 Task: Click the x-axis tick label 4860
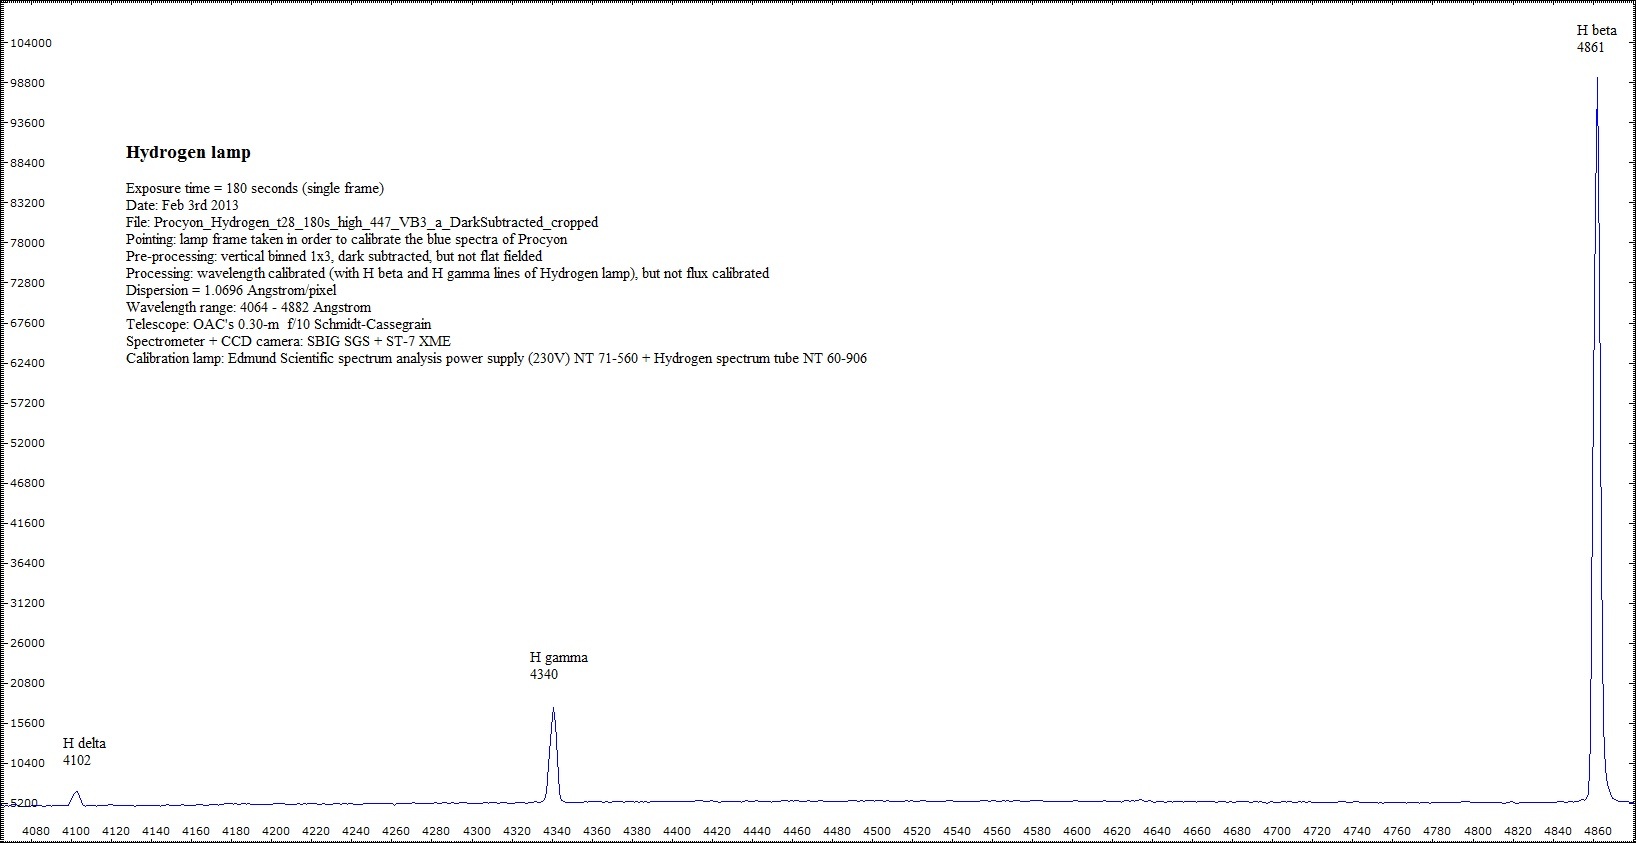1598,831
